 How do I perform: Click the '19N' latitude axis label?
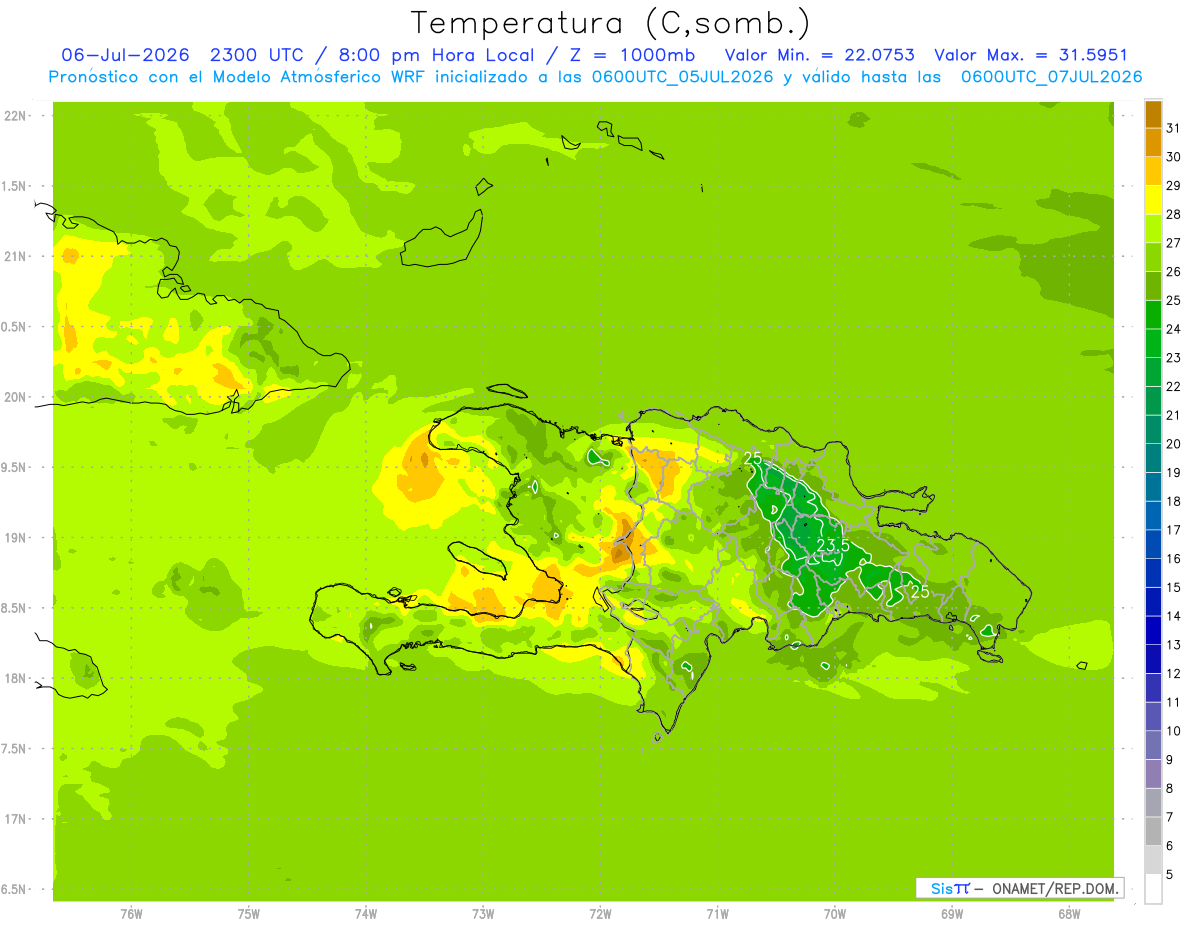pyautogui.click(x=15, y=537)
